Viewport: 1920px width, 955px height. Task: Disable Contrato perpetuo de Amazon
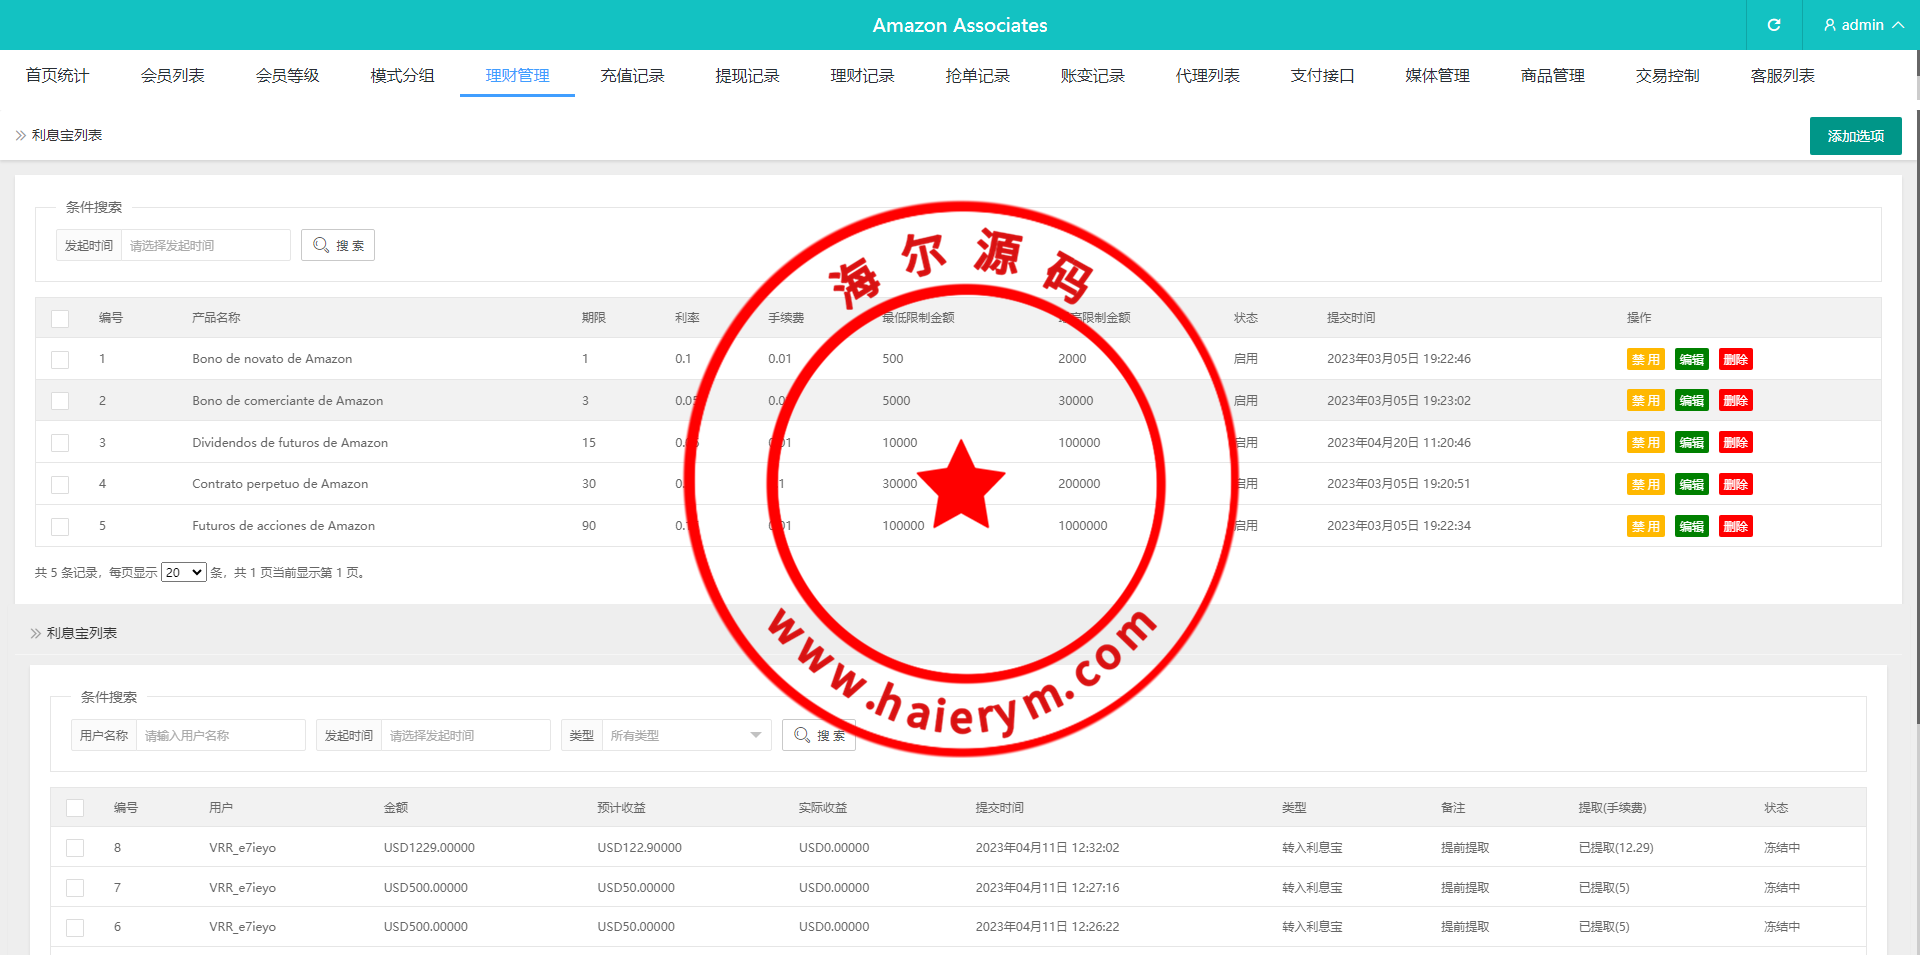[x=1645, y=484]
